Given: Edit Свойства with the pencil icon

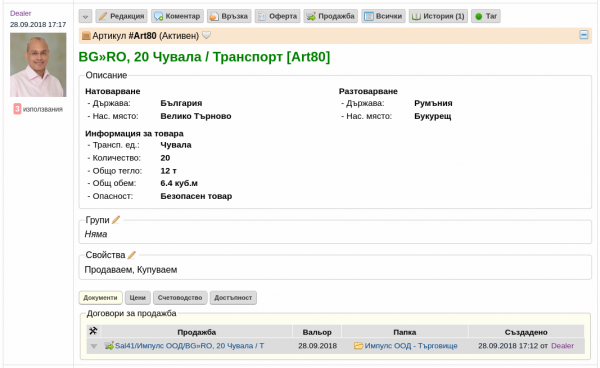Looking at the screenshot, I should (x=132, y=255).
